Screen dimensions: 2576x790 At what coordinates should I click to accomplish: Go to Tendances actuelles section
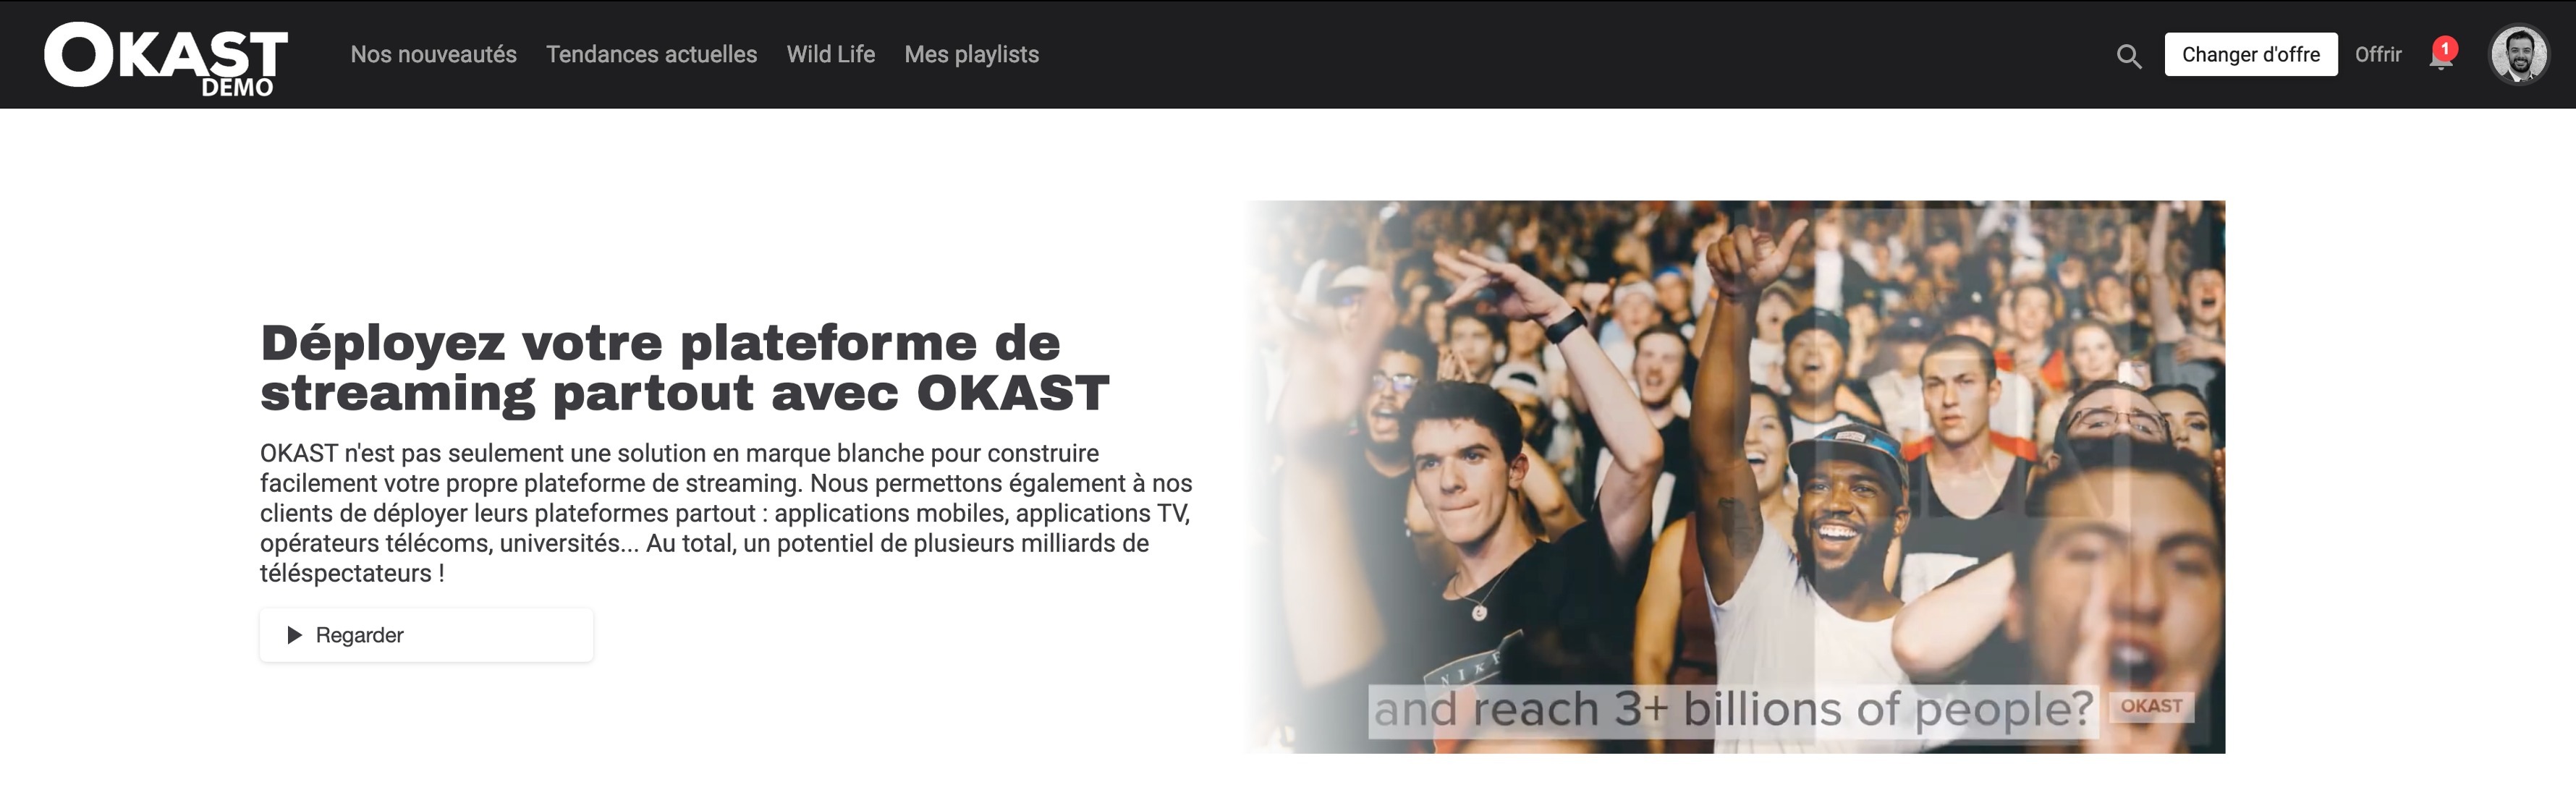[x=651, y=54]
